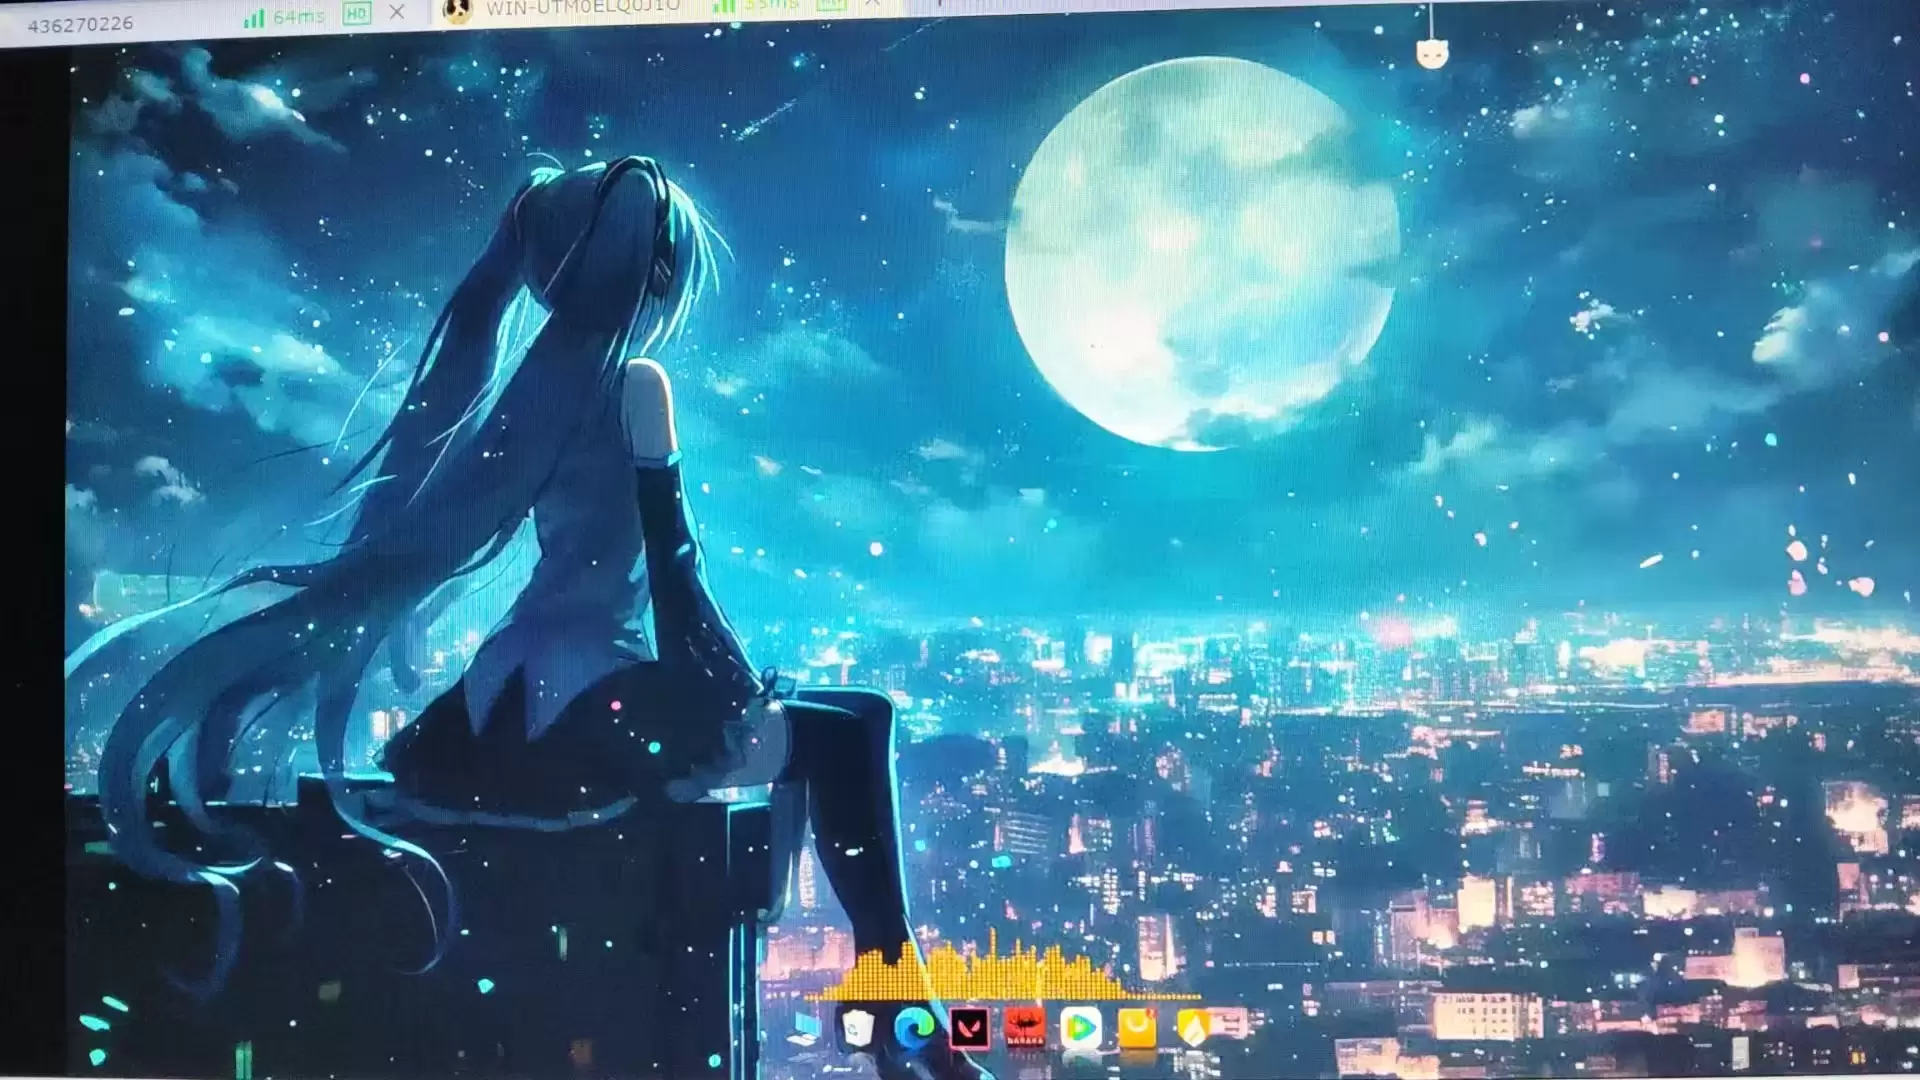This screenshot has width=1920, height=1080.
Task: Open the orange shopping bag app
Action: coord(1137,1027)
